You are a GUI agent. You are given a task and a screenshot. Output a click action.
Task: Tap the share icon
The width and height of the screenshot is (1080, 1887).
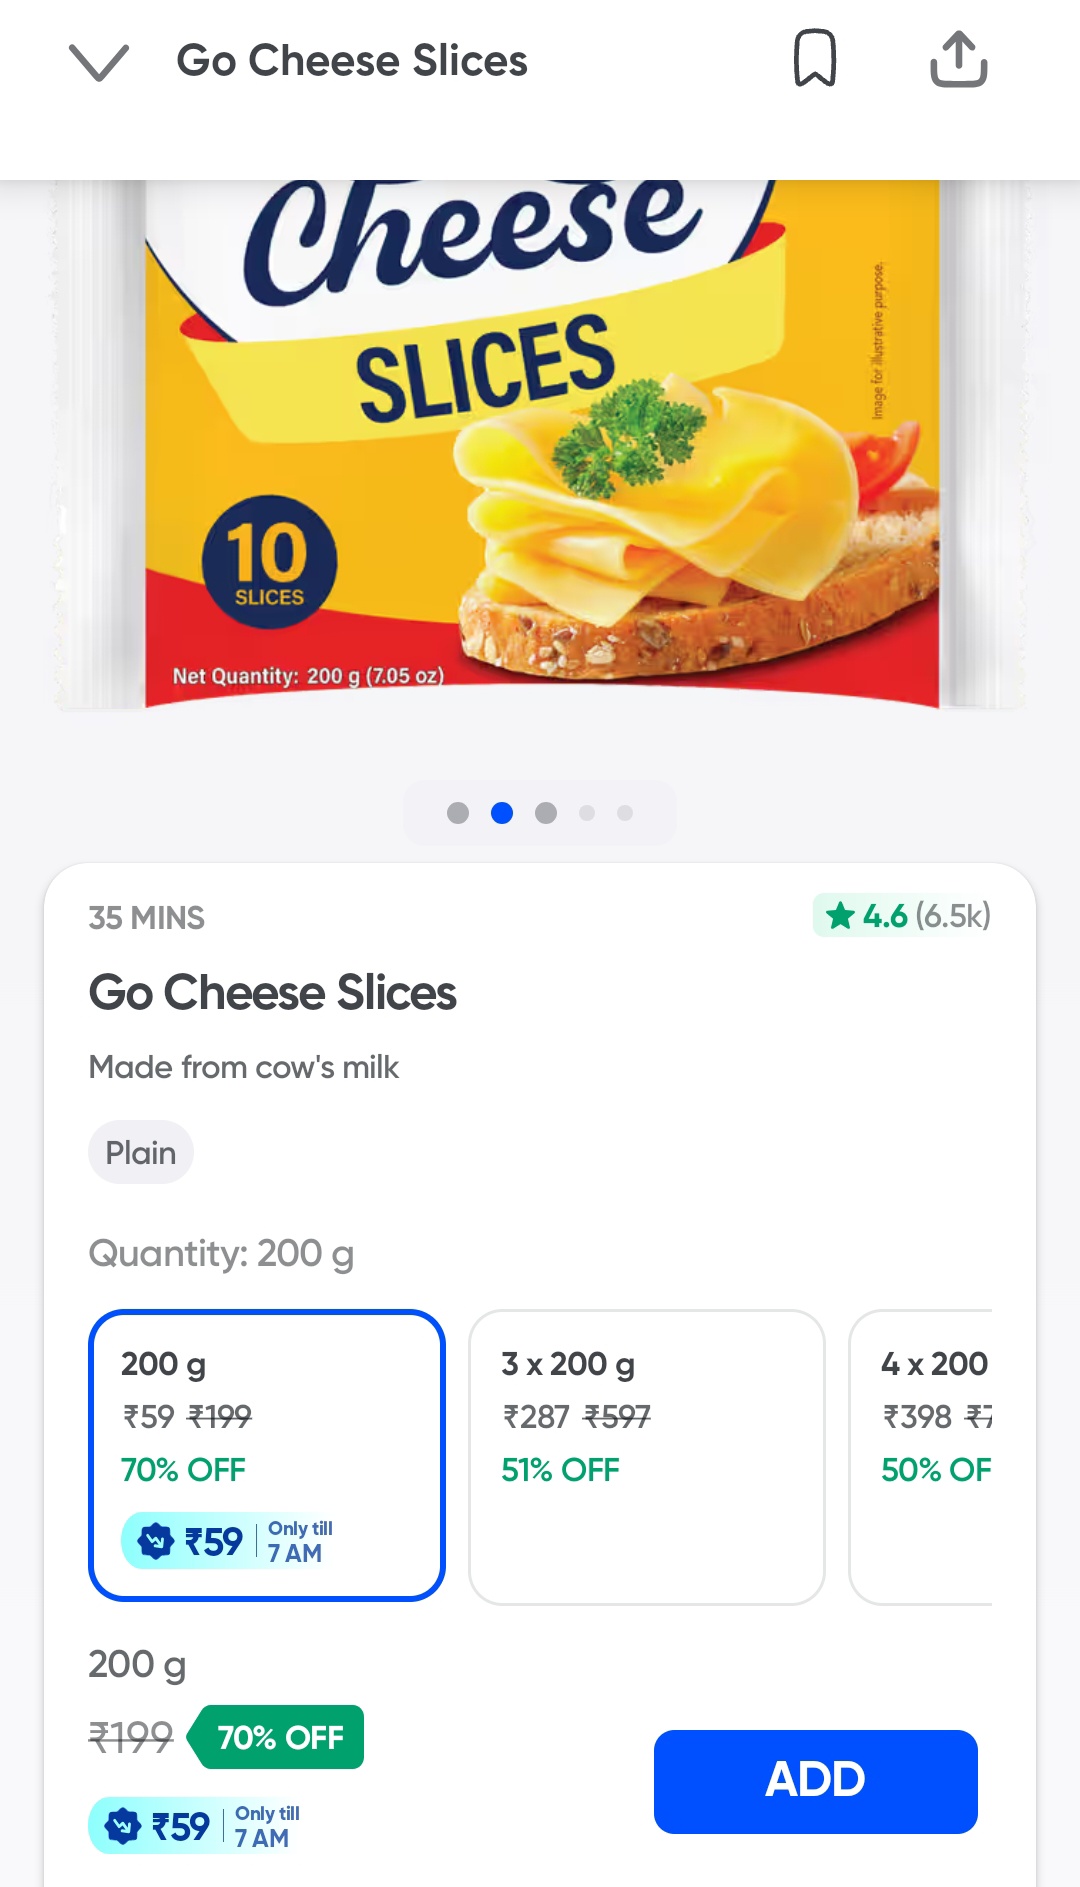click(958, 59)
